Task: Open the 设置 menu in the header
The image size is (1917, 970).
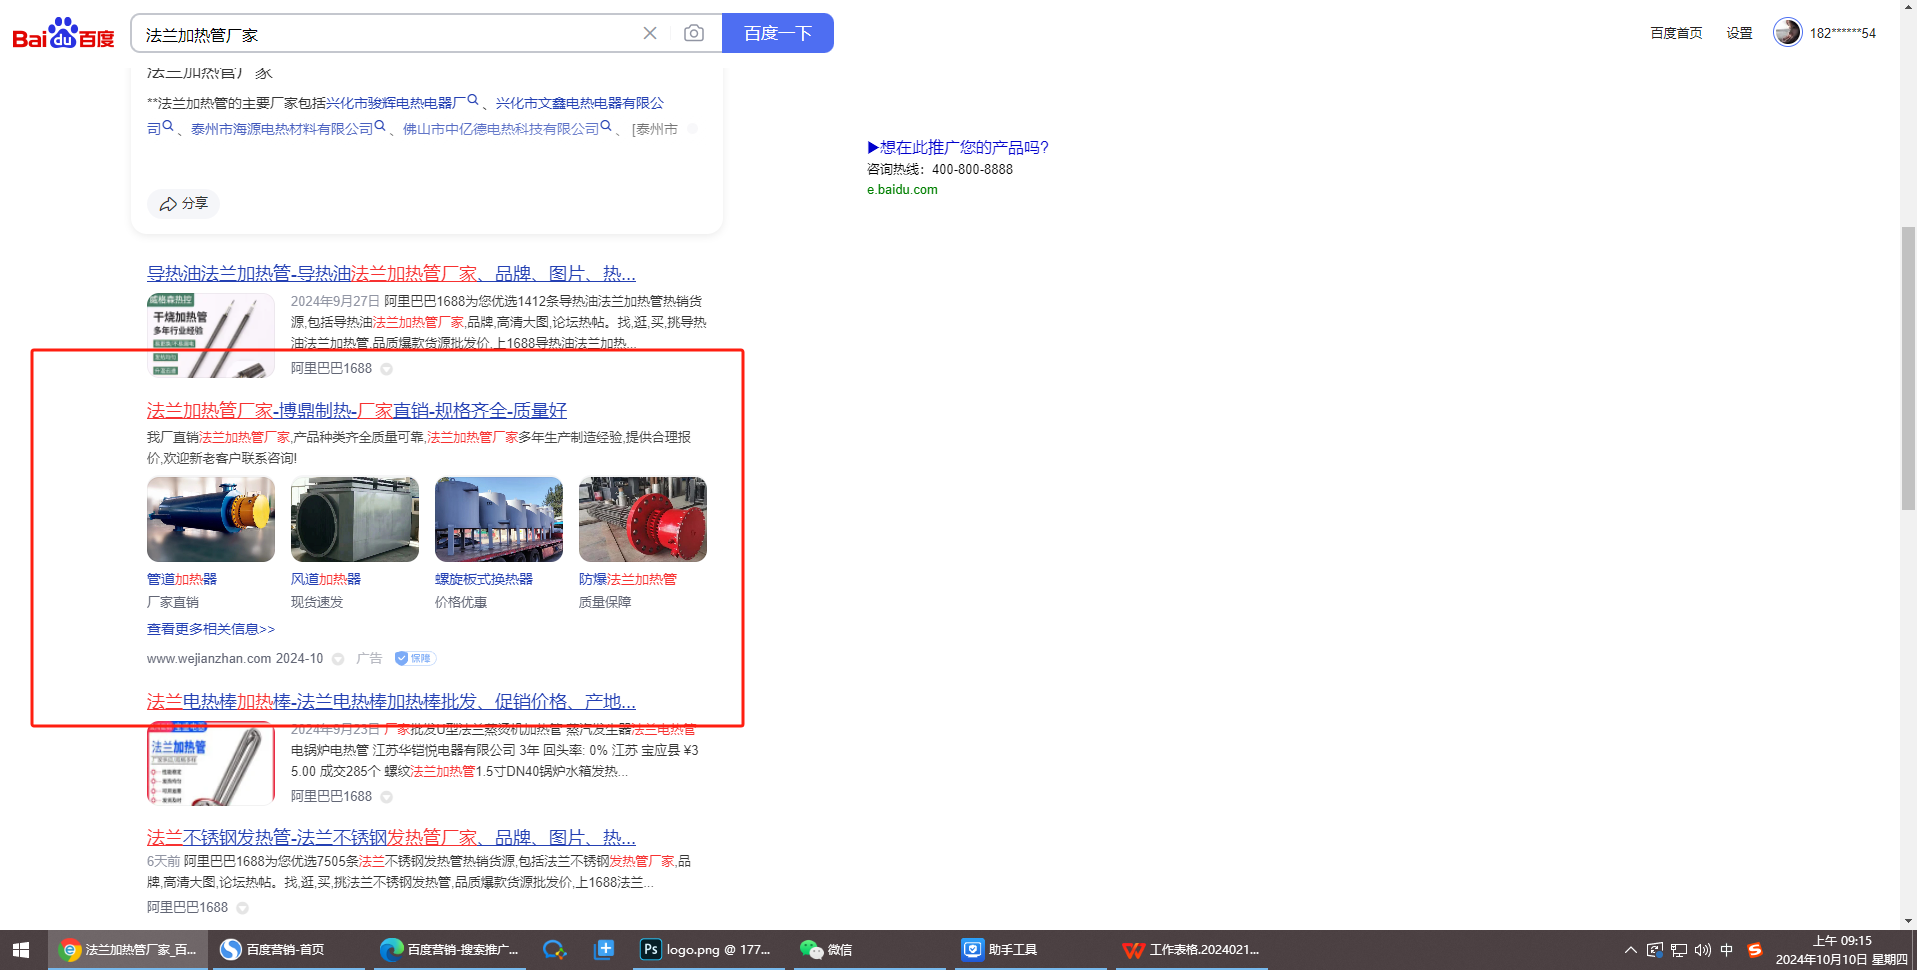Action: [1739, 33]
